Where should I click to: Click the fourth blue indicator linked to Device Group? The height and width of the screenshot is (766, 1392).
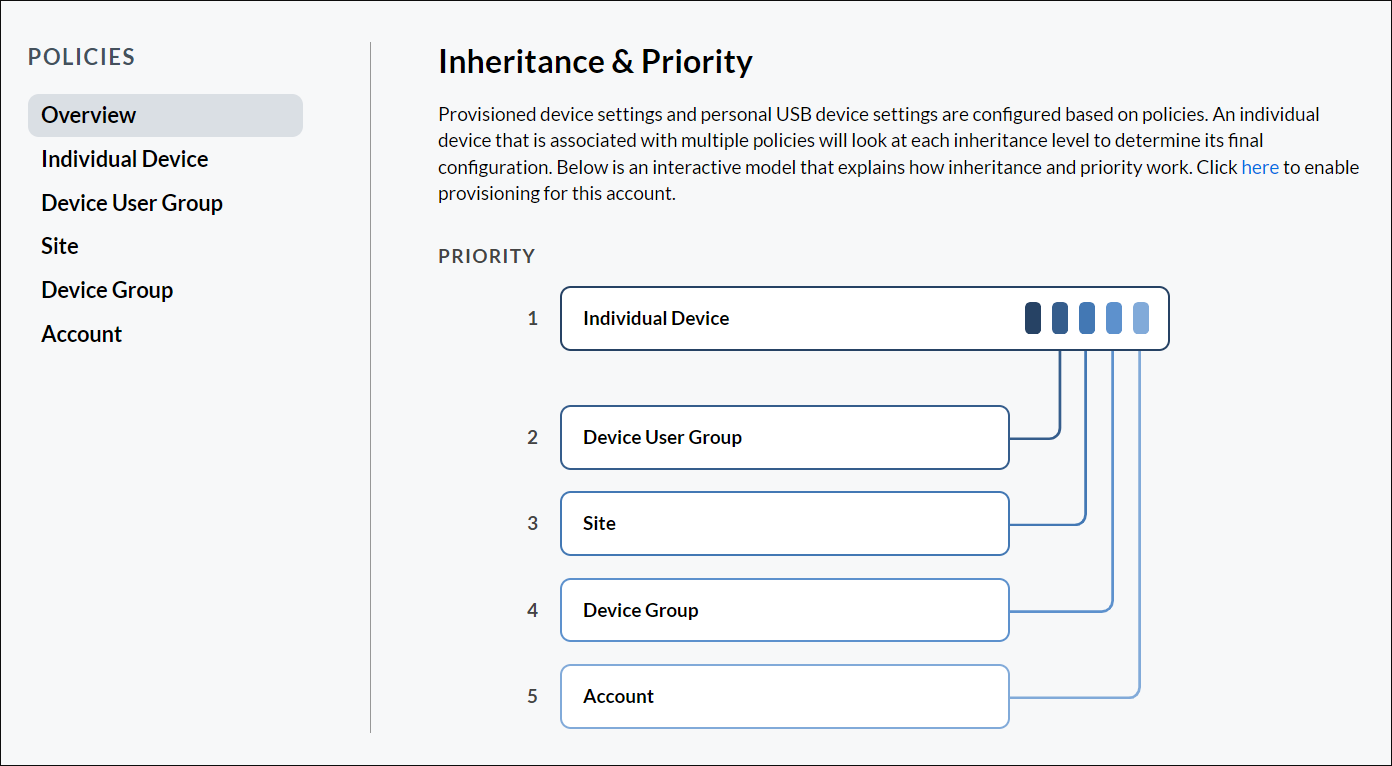[x=1114, y=317]
